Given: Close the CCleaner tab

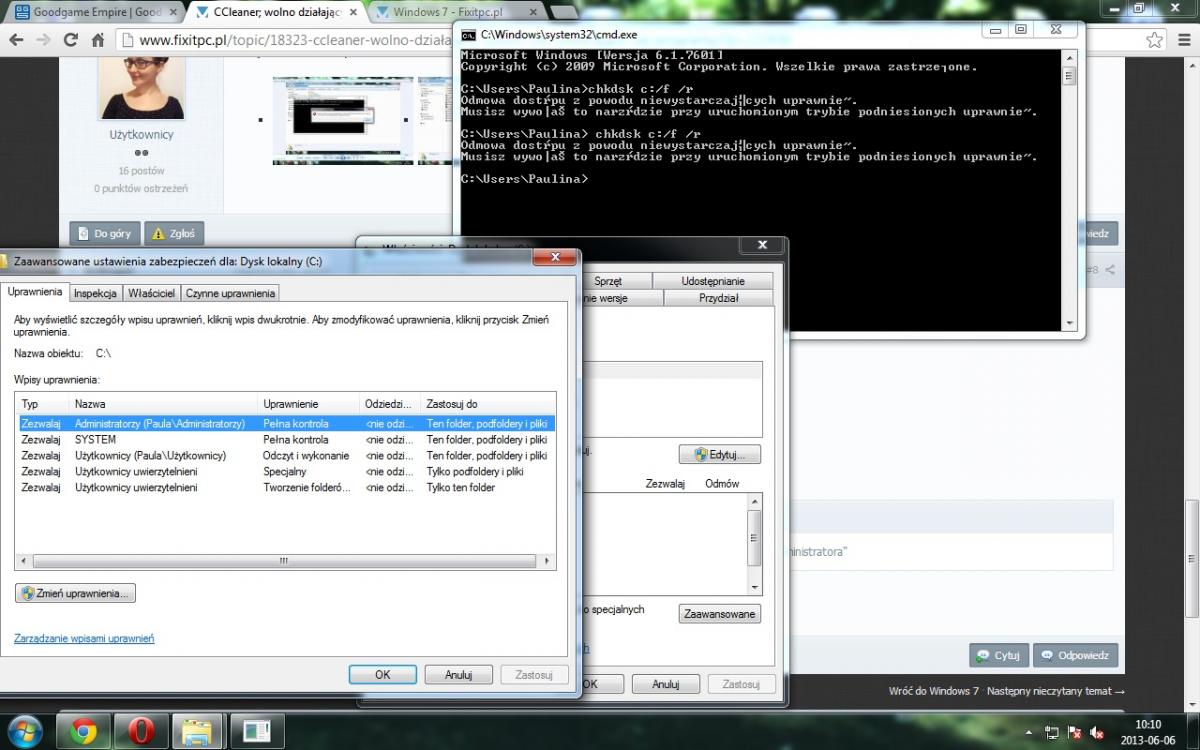Looking at the screenshot, I should click(x=355, y=12).
